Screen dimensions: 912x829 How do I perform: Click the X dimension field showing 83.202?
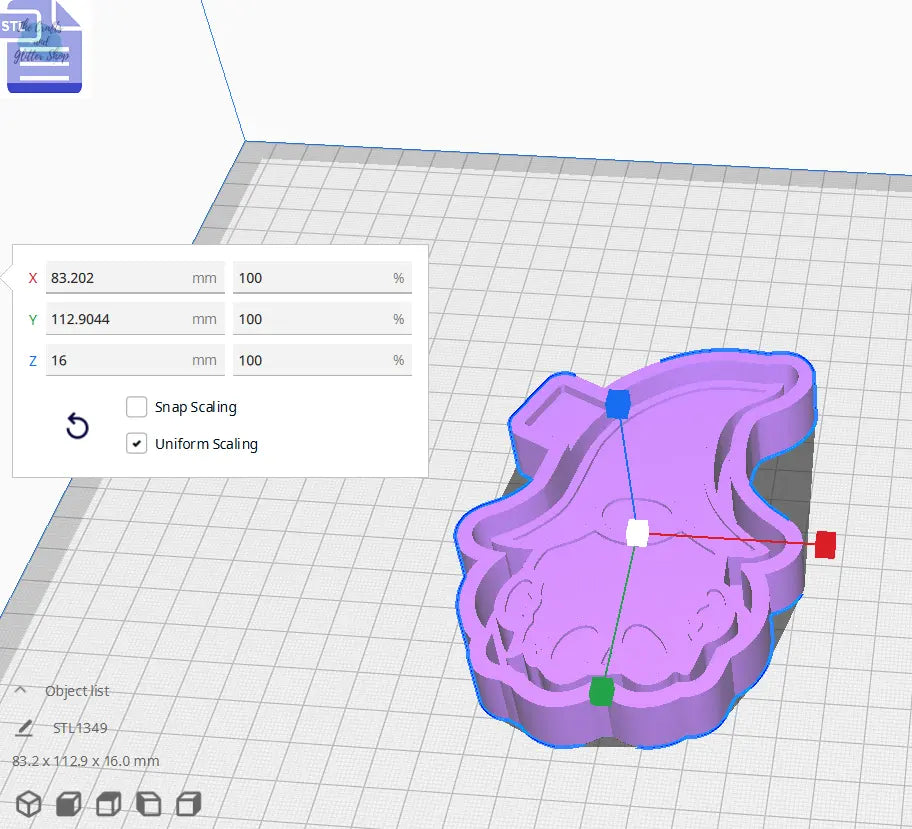(135, 277)
